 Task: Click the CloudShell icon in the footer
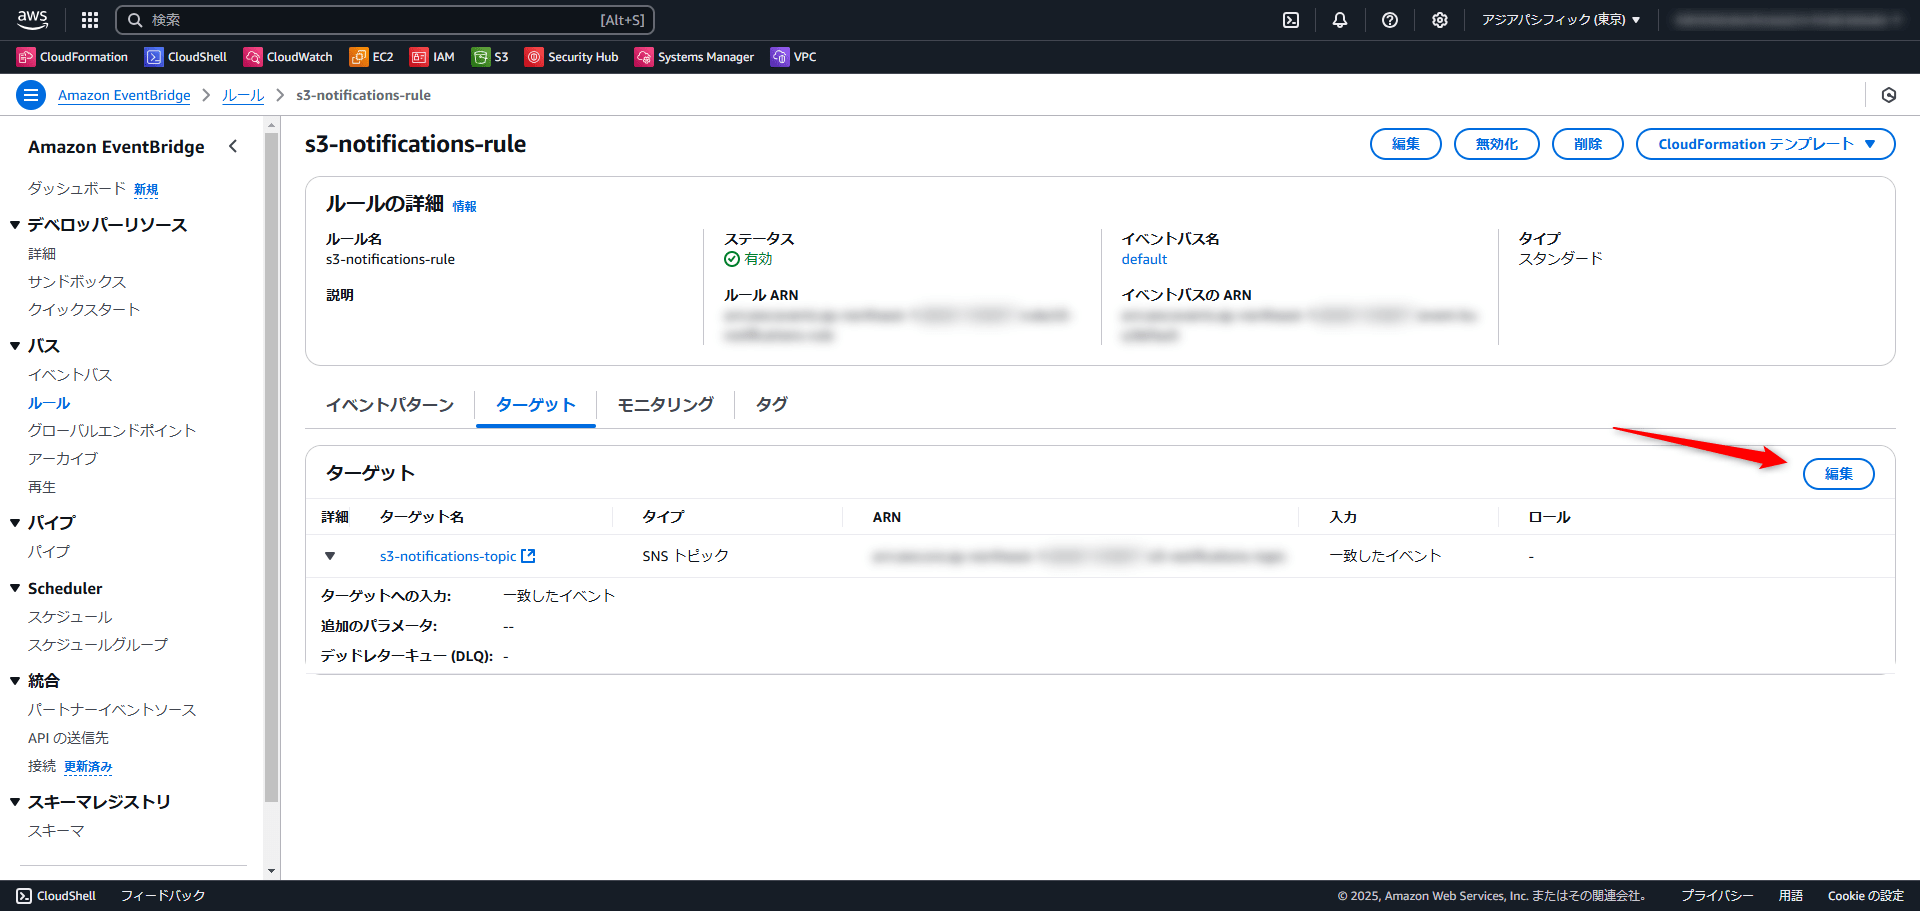point(24,896)
